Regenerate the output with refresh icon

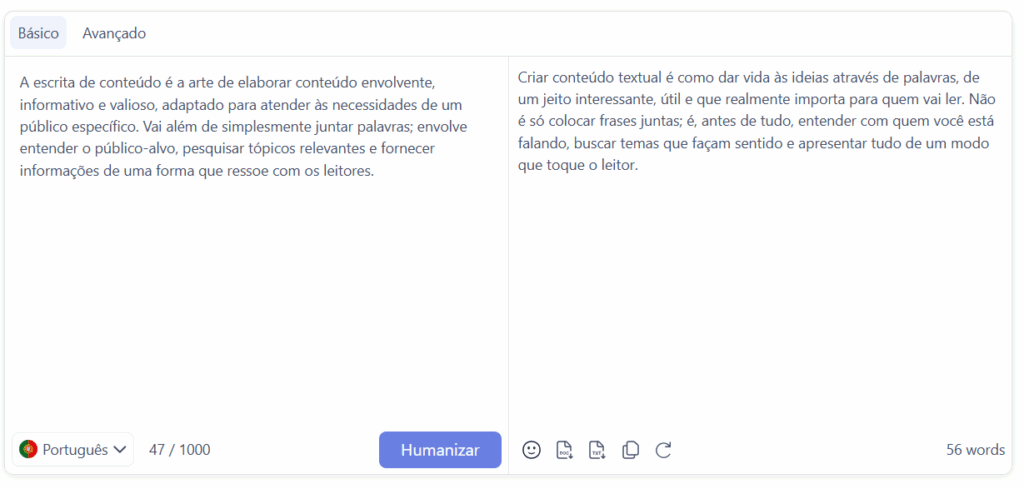tap(664, 450)
